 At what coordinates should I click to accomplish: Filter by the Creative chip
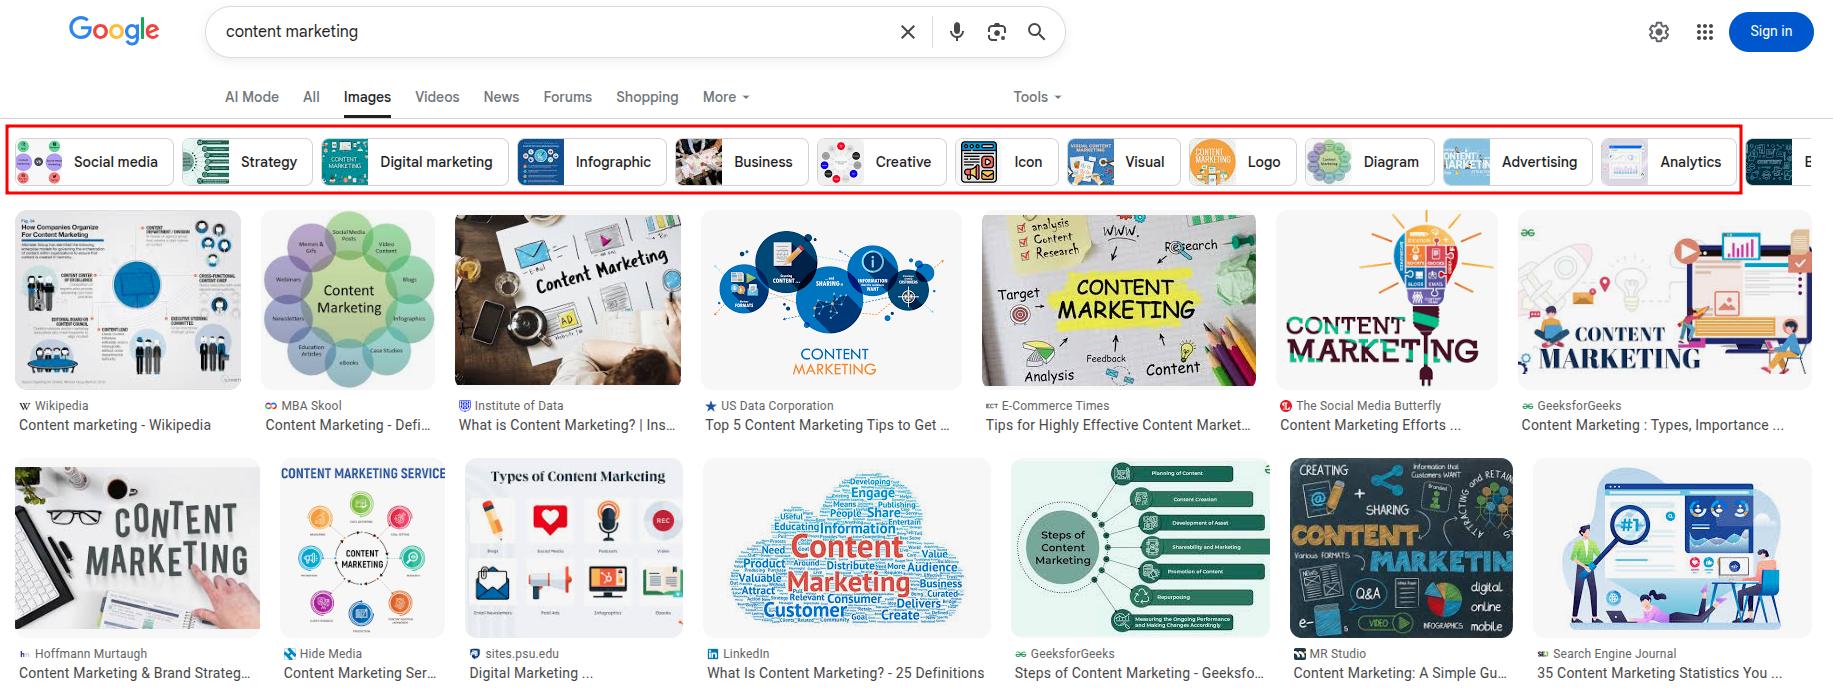click(x=881, y=162)
